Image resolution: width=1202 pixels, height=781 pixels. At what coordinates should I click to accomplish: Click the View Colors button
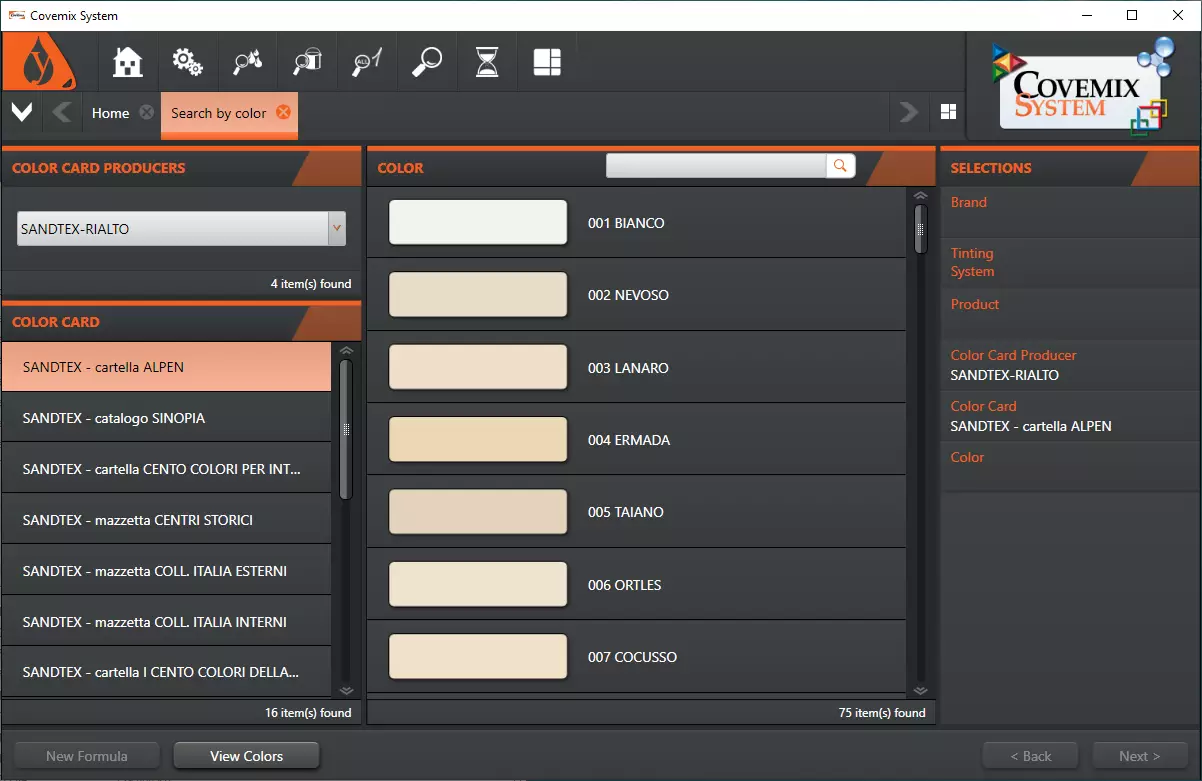(246, 756)
